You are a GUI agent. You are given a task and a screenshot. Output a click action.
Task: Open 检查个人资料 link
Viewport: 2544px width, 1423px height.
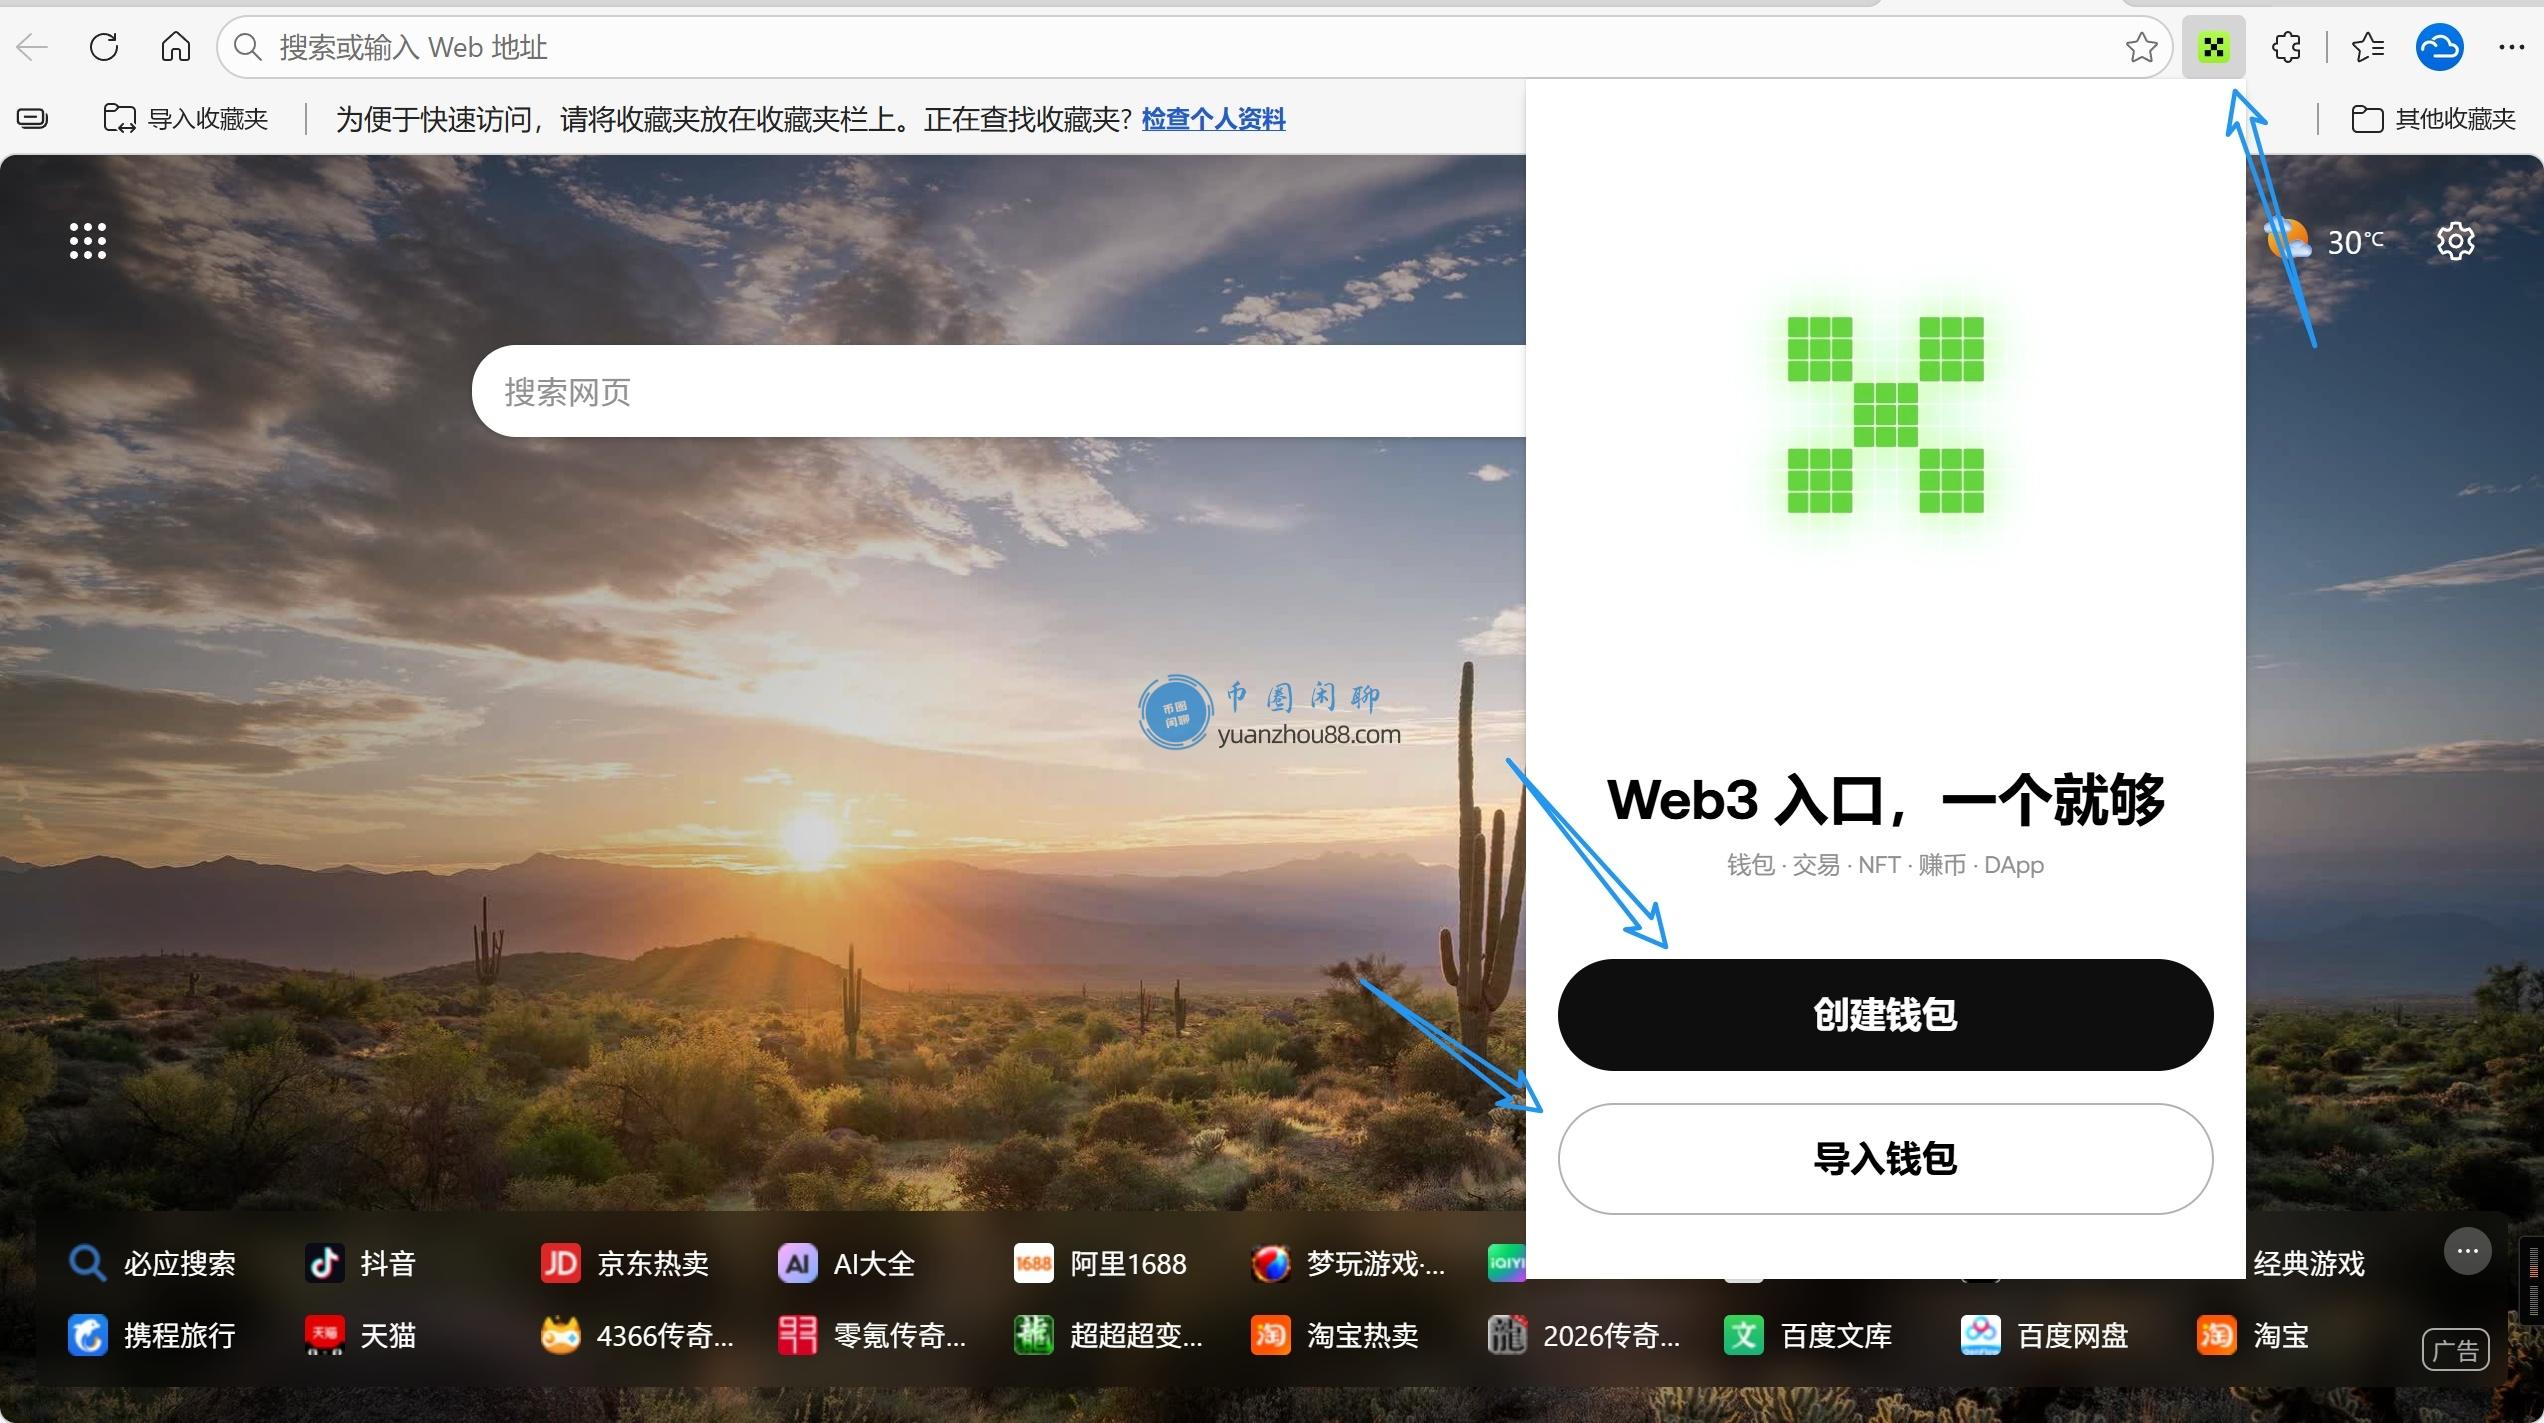click(x=1213, y=119)
